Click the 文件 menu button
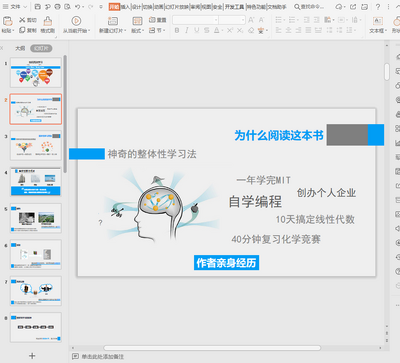Image resolution: width=400 pixels, height=363 pixels. coord(15,7)
